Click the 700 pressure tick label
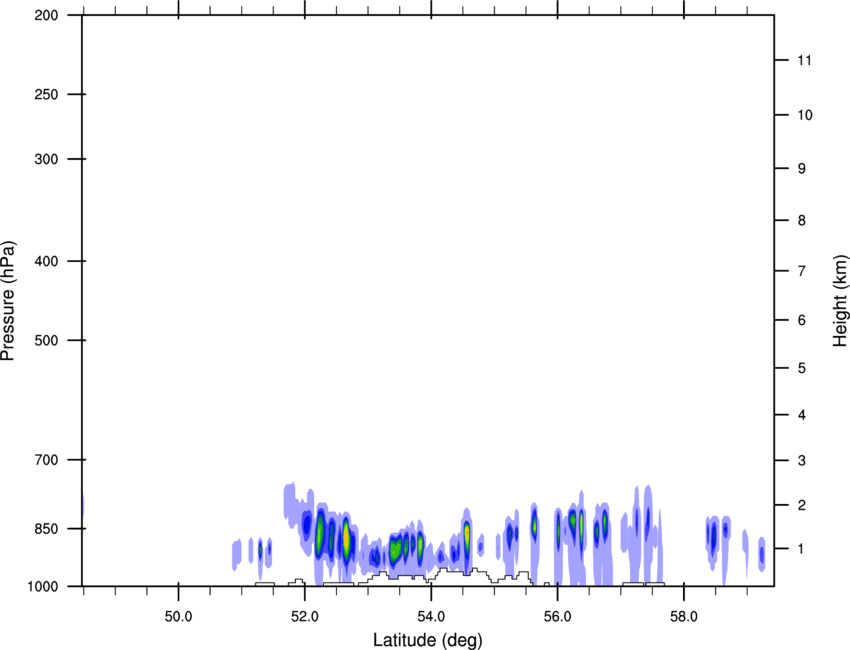The height and width of the screenshot is (650, 850). coord(46,460)
